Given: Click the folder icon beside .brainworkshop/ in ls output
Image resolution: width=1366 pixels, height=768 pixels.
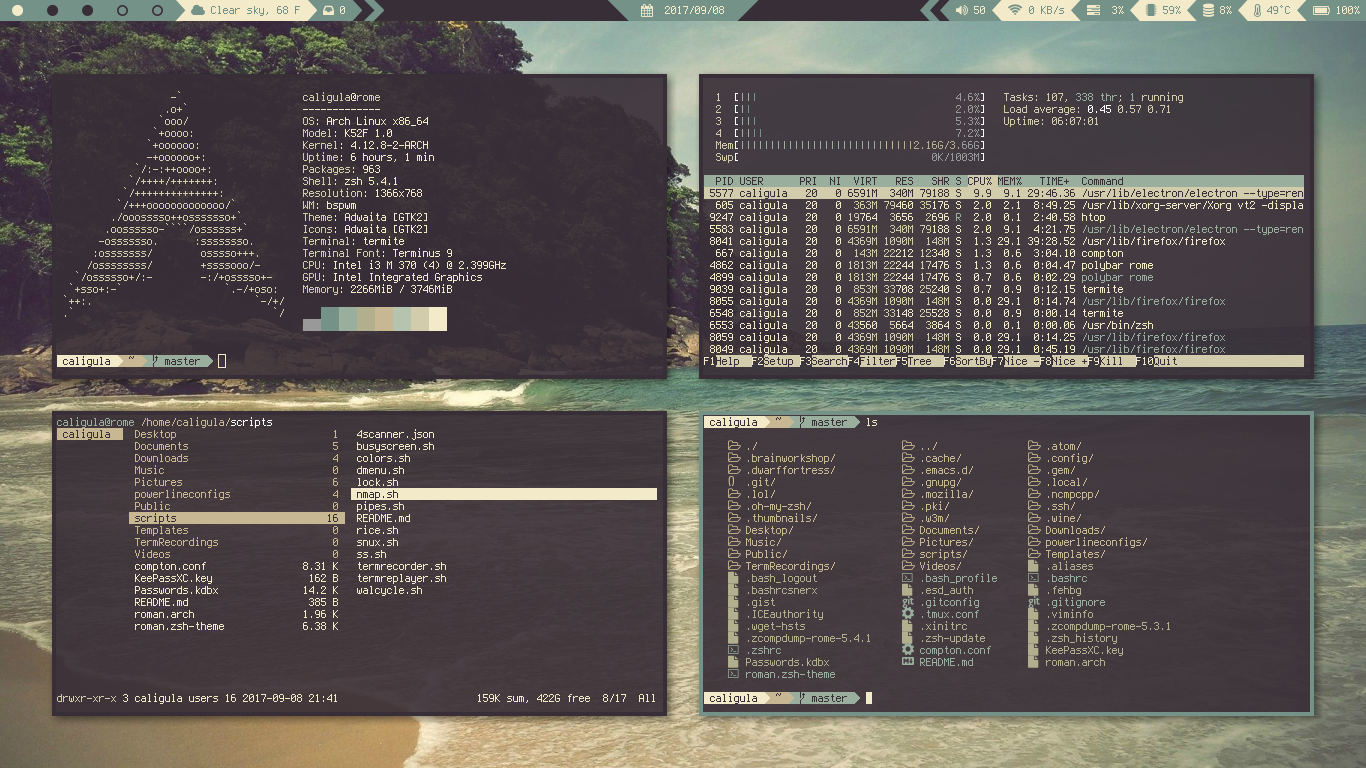Looking at the screenshot, I should (x=734, y=458).
